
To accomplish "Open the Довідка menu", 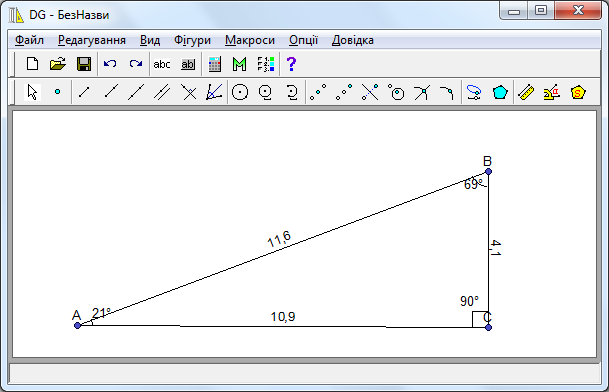I will point(353,40).
